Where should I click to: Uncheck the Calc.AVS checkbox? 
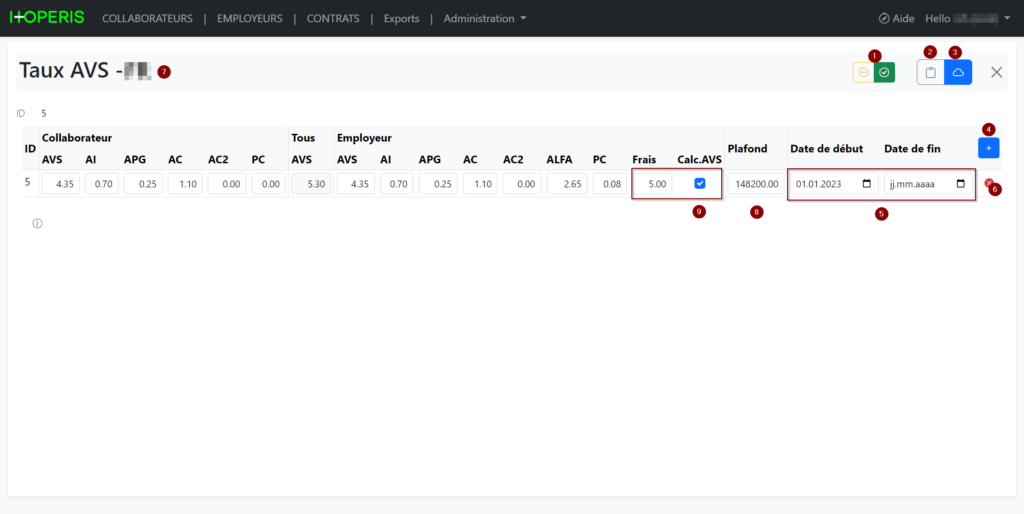point(700,183)
